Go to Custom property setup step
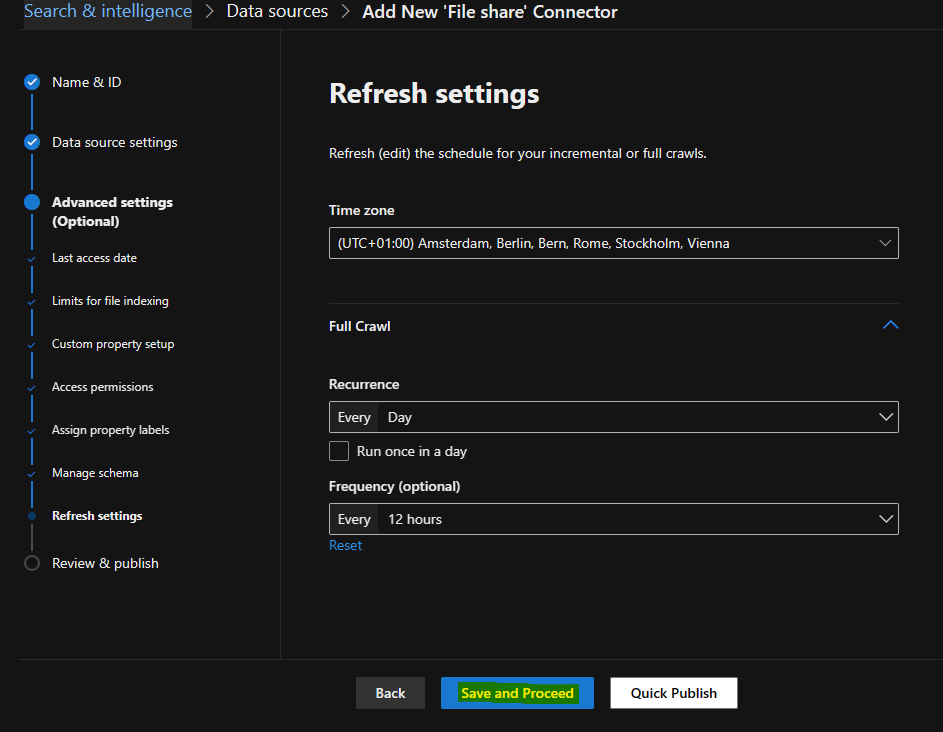The height and width of the screenshot is (732, 943). coord(113,344)
